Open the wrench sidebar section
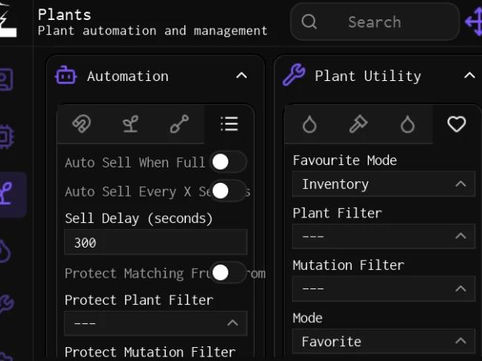 (7, 304)
